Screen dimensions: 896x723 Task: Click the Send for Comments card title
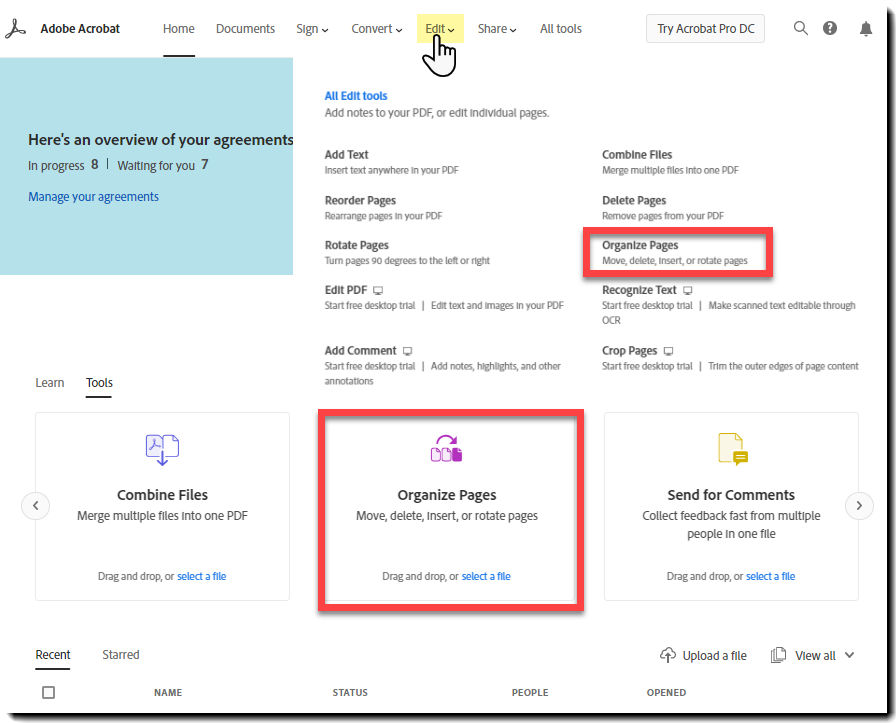click(x=731, y=494)
